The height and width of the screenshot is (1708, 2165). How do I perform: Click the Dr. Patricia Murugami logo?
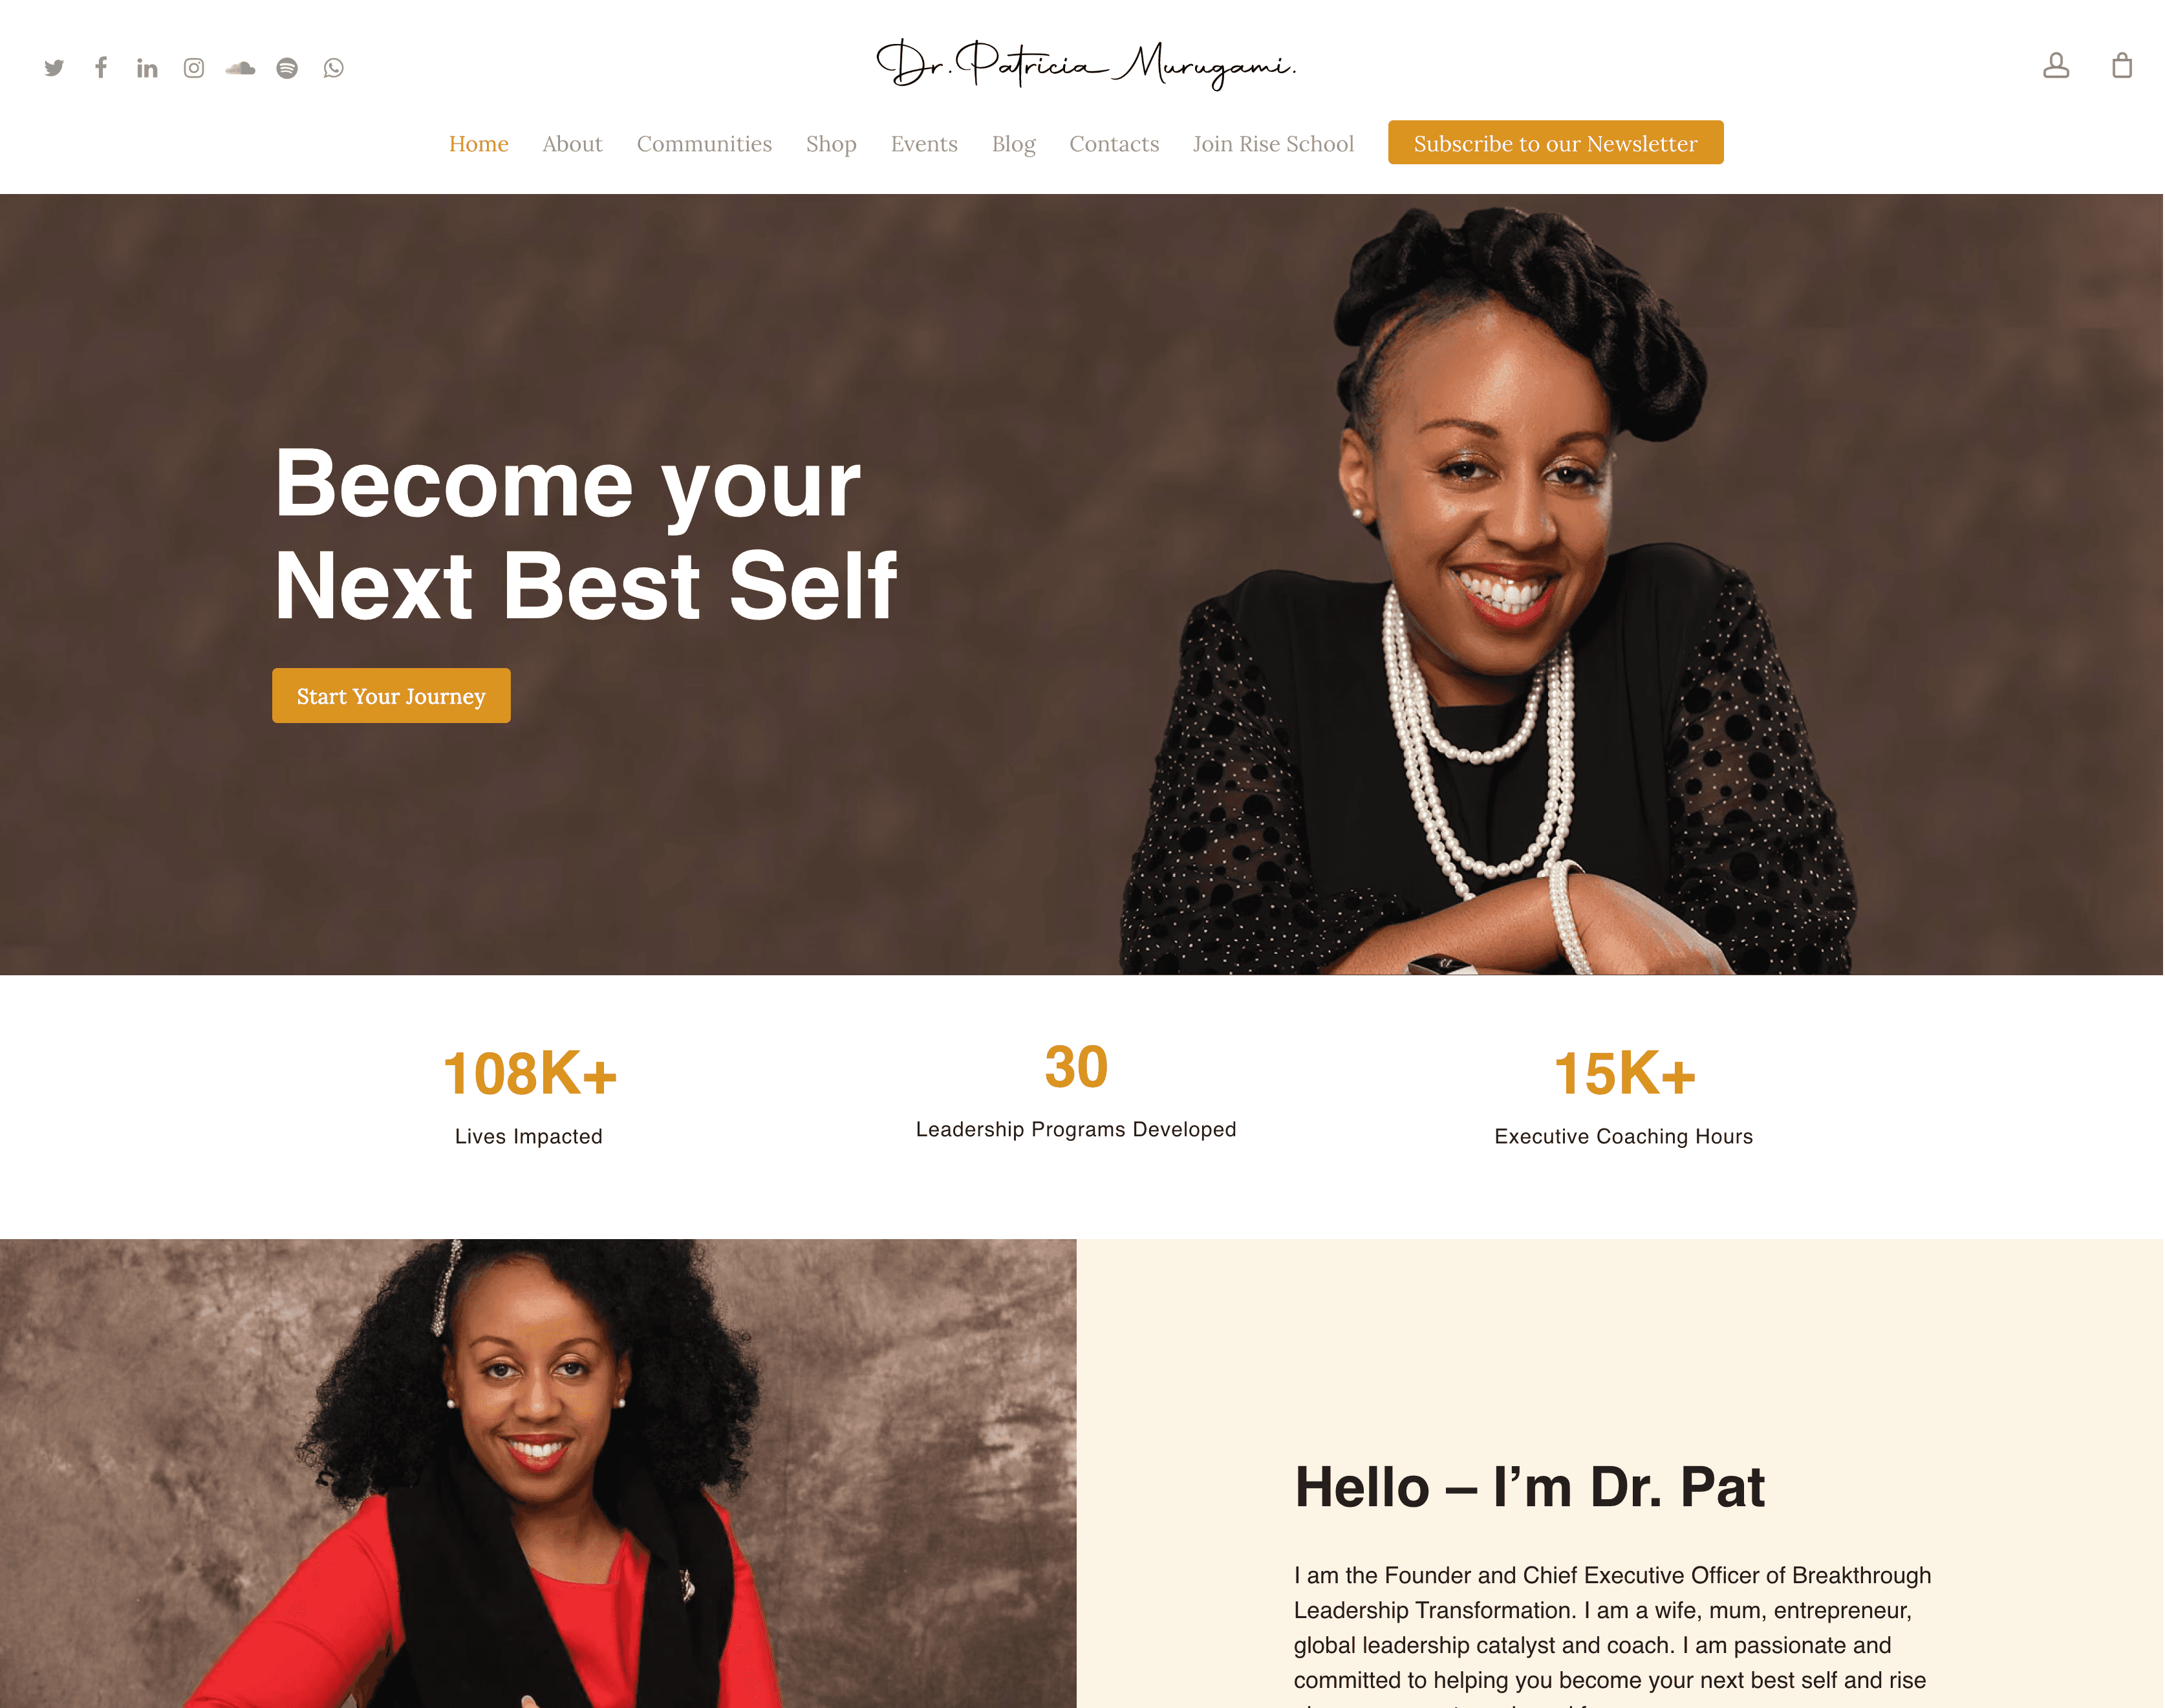coord(1086,65)
